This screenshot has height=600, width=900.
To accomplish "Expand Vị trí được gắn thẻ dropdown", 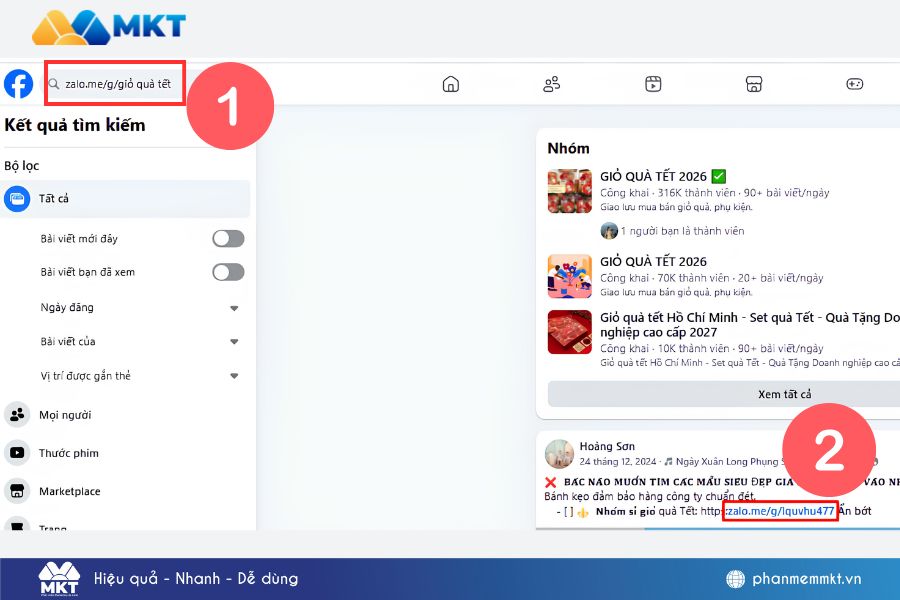I will click(234, 376).
